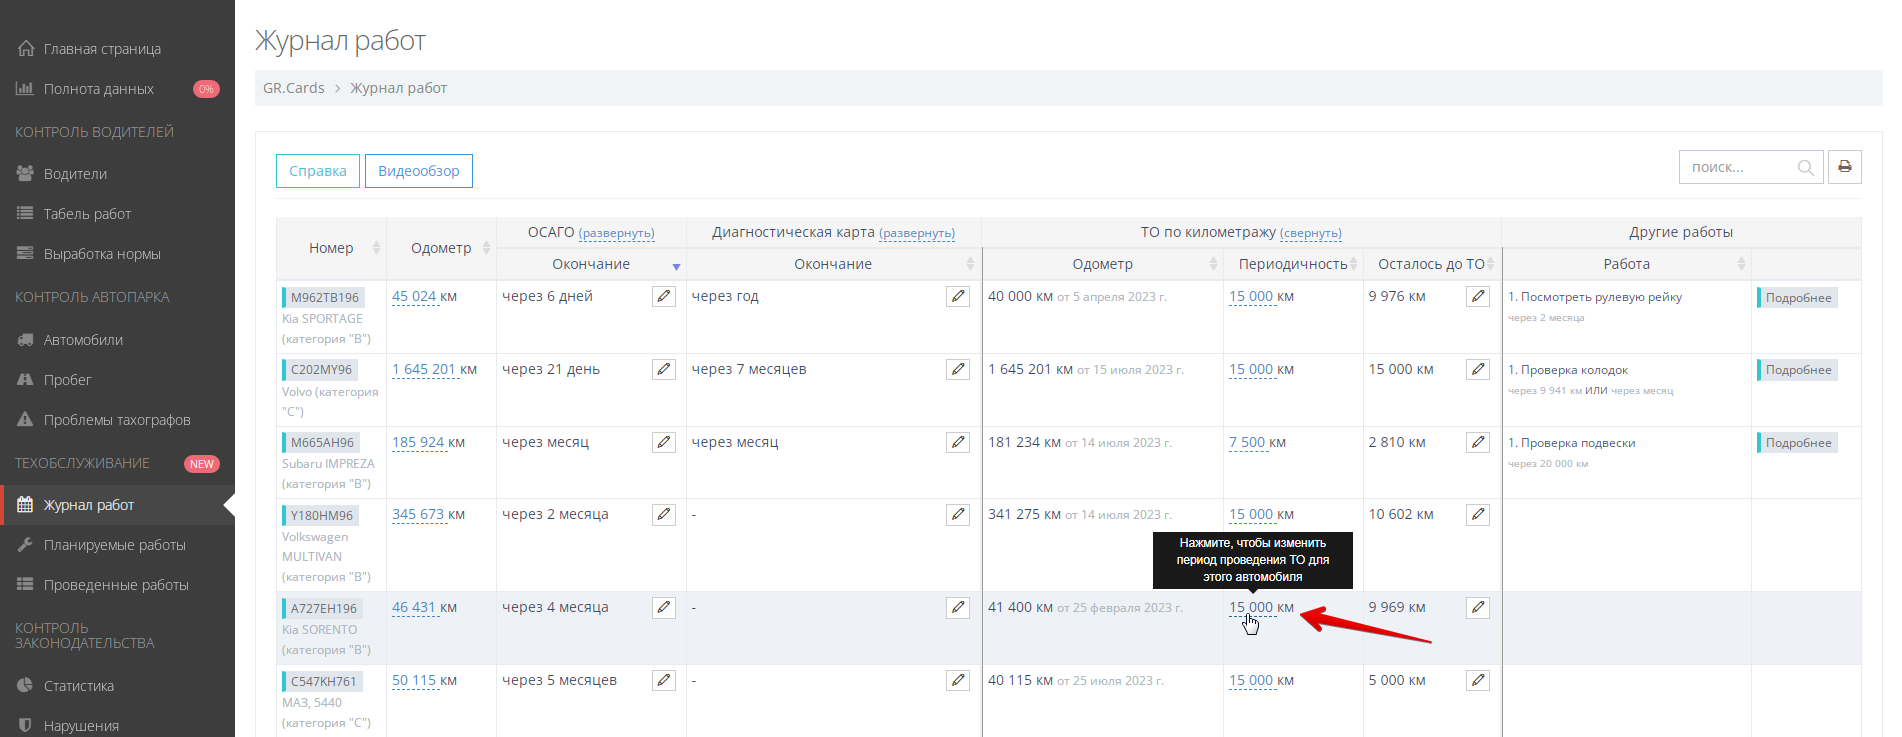Open Водители in sidebar menu
This screenshot has width=1902, height=737.
(x=75, y=174)
